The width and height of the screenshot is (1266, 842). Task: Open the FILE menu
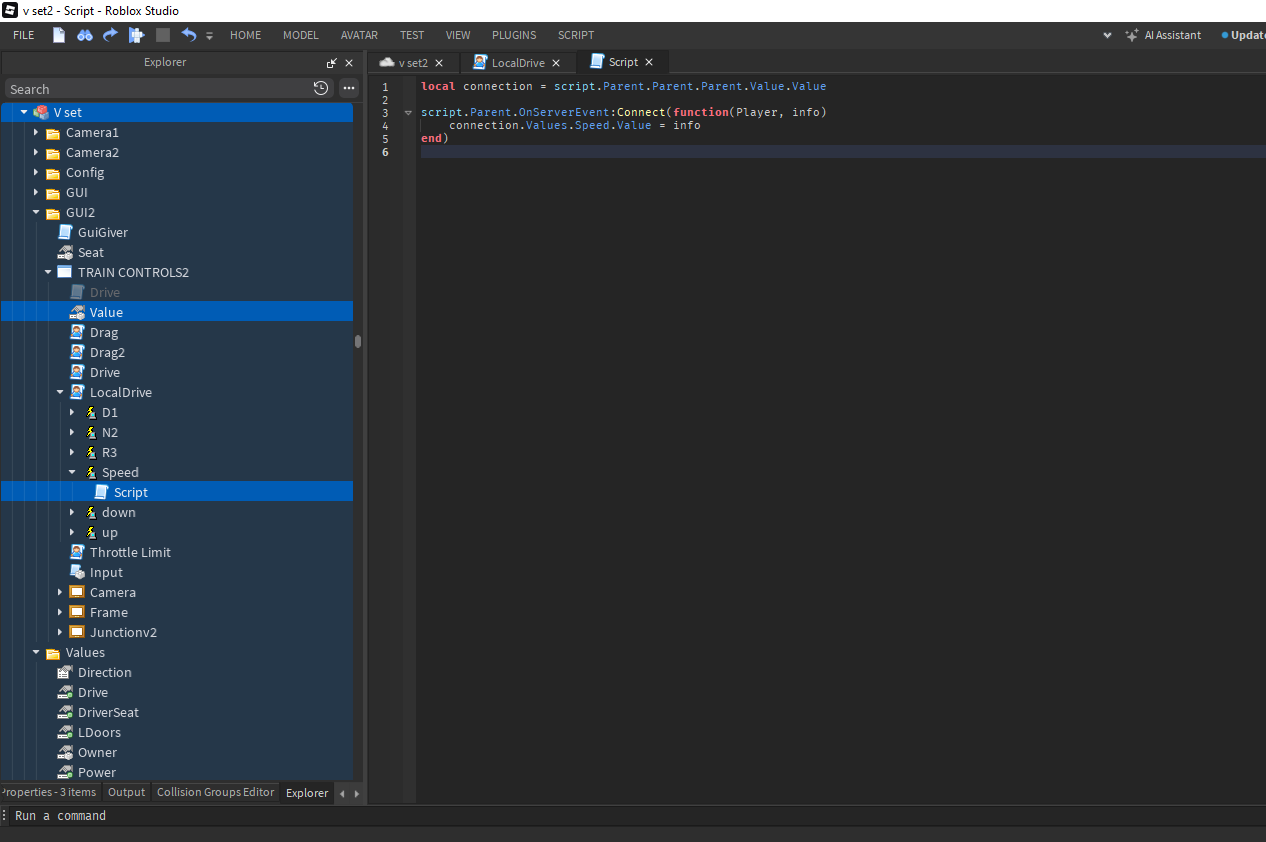pos(22,34)
